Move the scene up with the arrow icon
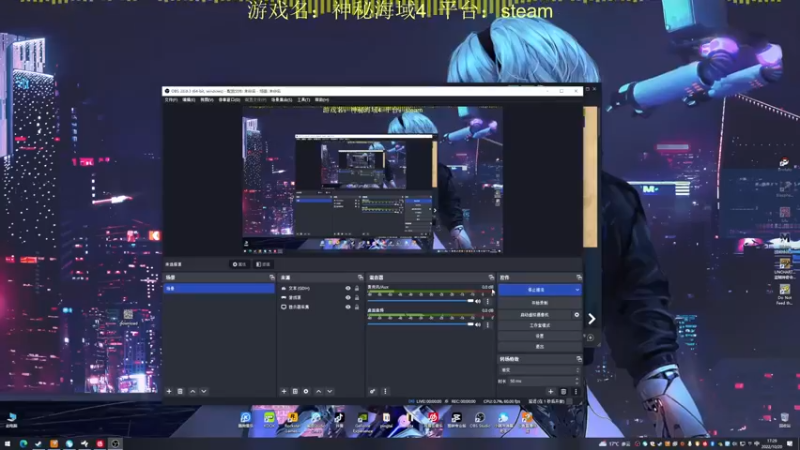 pyautogui.click(x=192, y=391)
